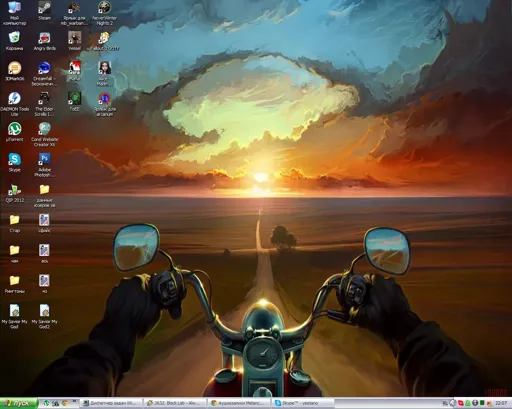Viewport: 512px width, 409px height.
Task: Open the arcanum shortcut icon
Action: point(104,104)
